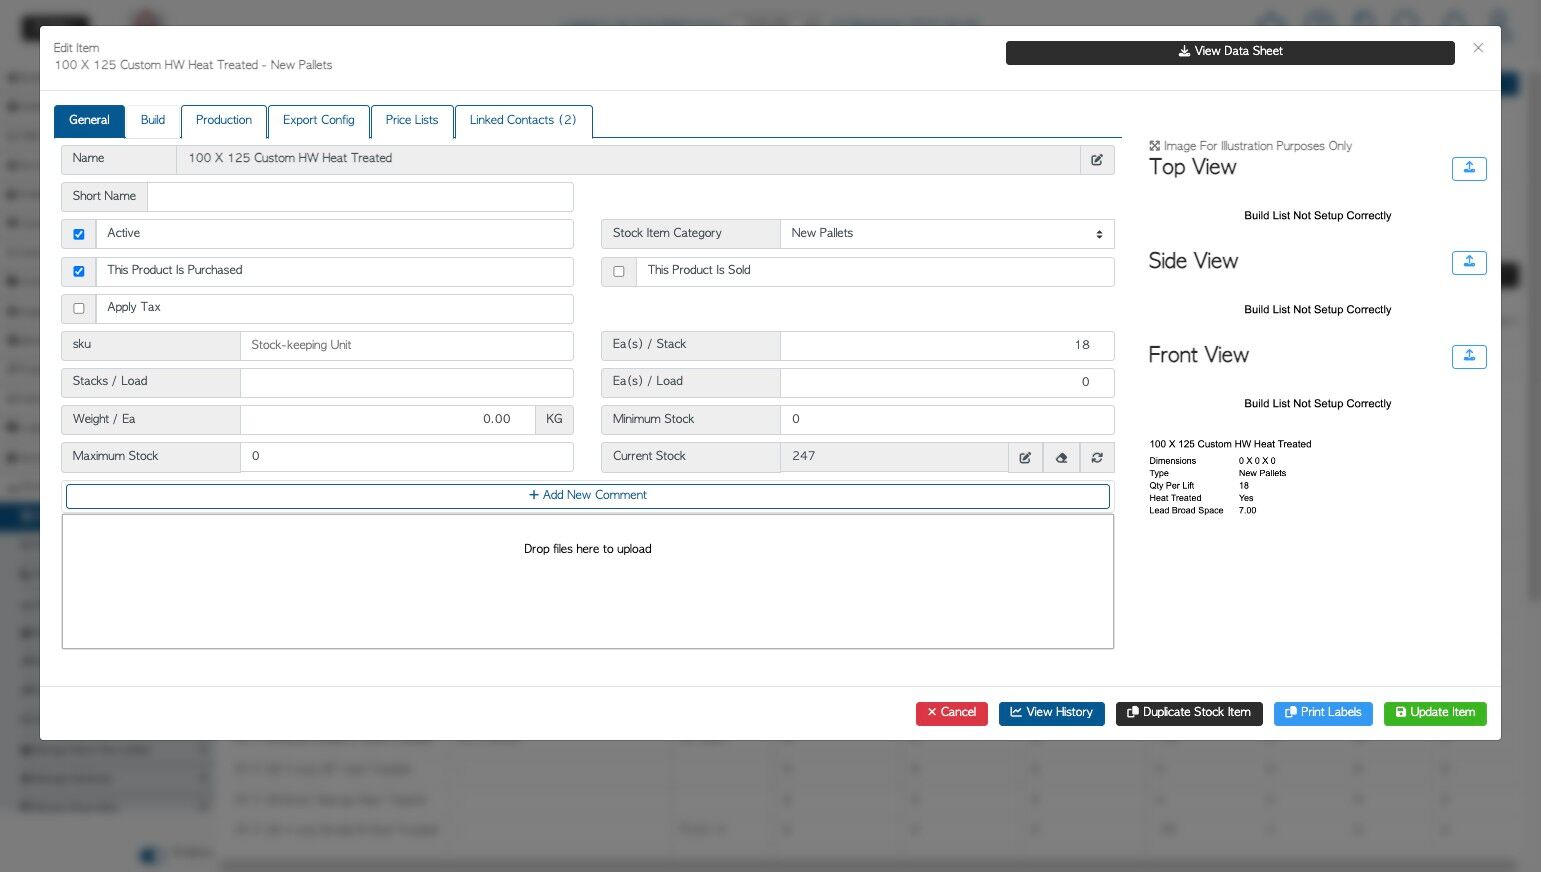Screen dimensions: 1541x872
Task: Click Add New Comment
Action: click(587, 495)
